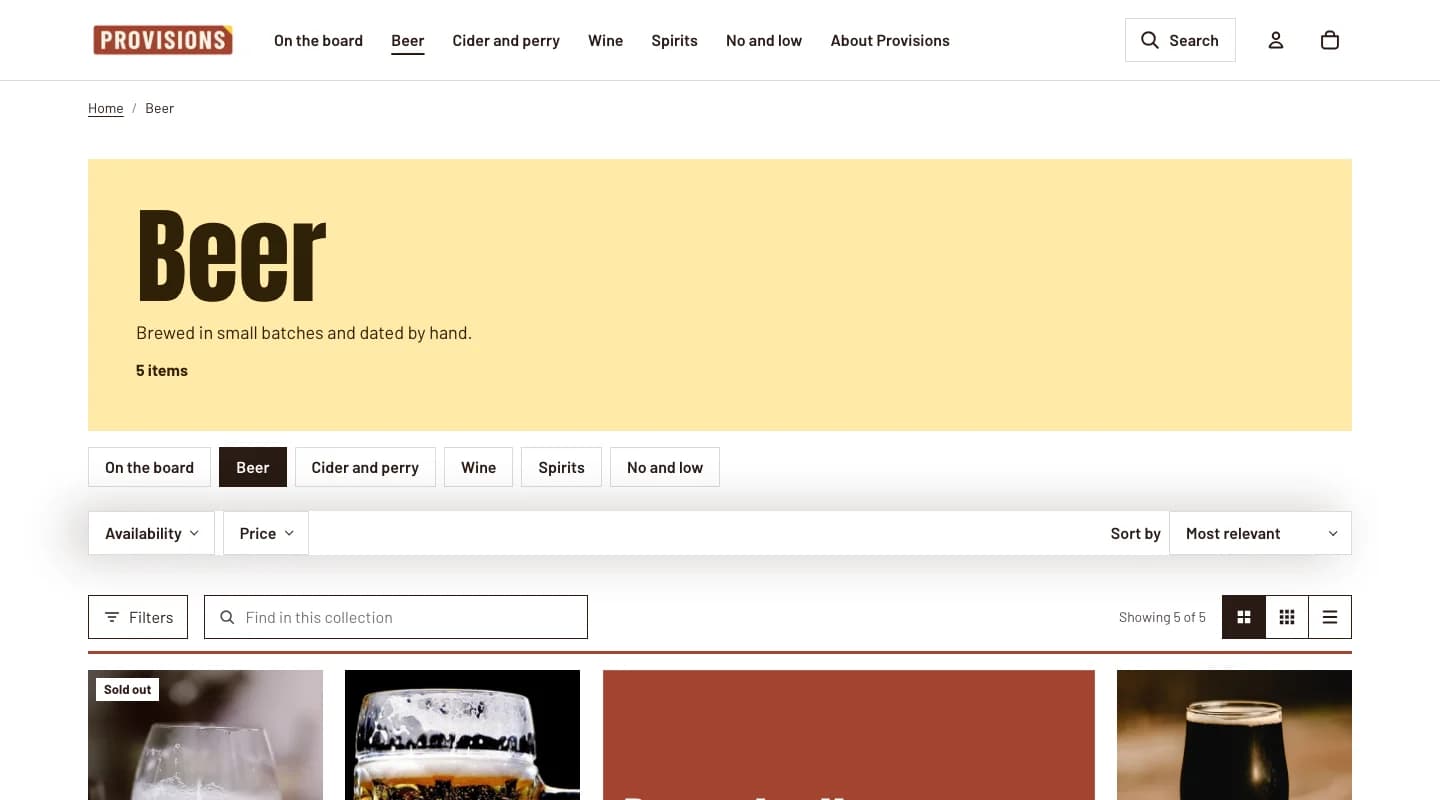Focus the Find in this collection field

(396, 617)
